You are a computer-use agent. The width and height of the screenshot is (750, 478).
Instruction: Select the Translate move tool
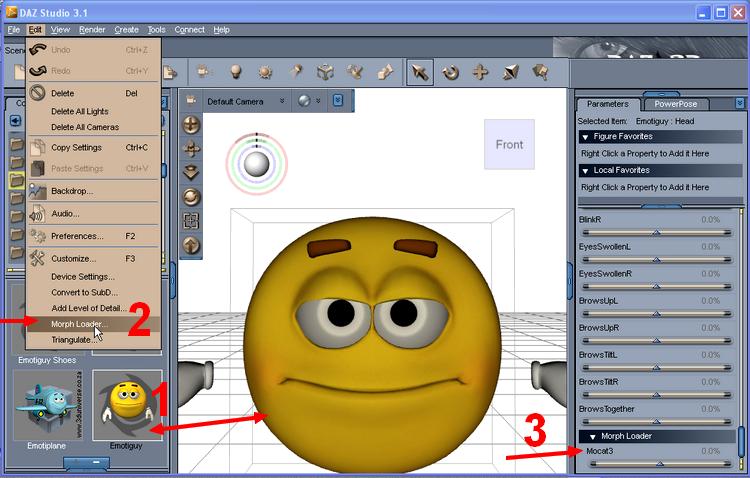coord(480,73)
